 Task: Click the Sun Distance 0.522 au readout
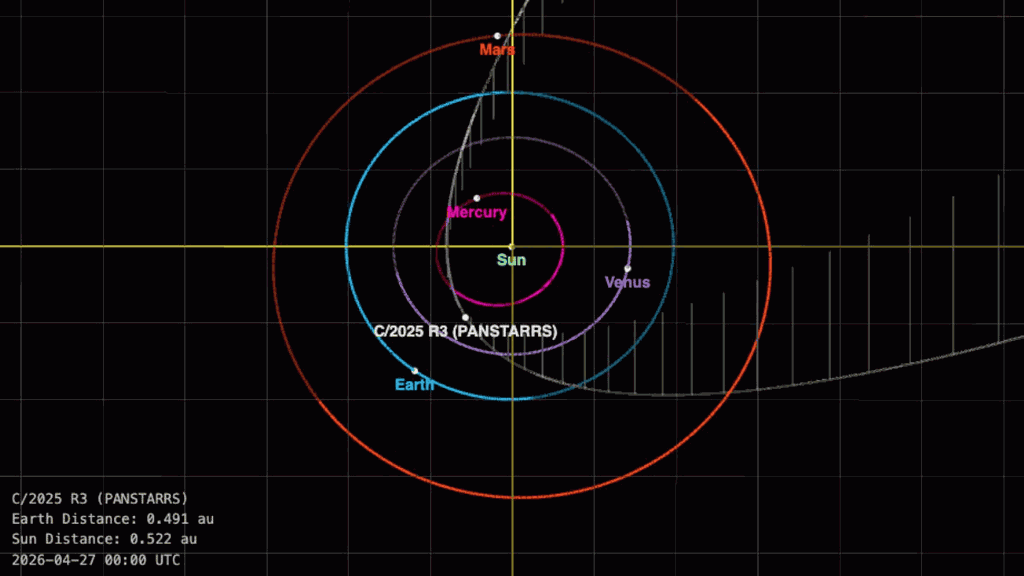point(104,539)
